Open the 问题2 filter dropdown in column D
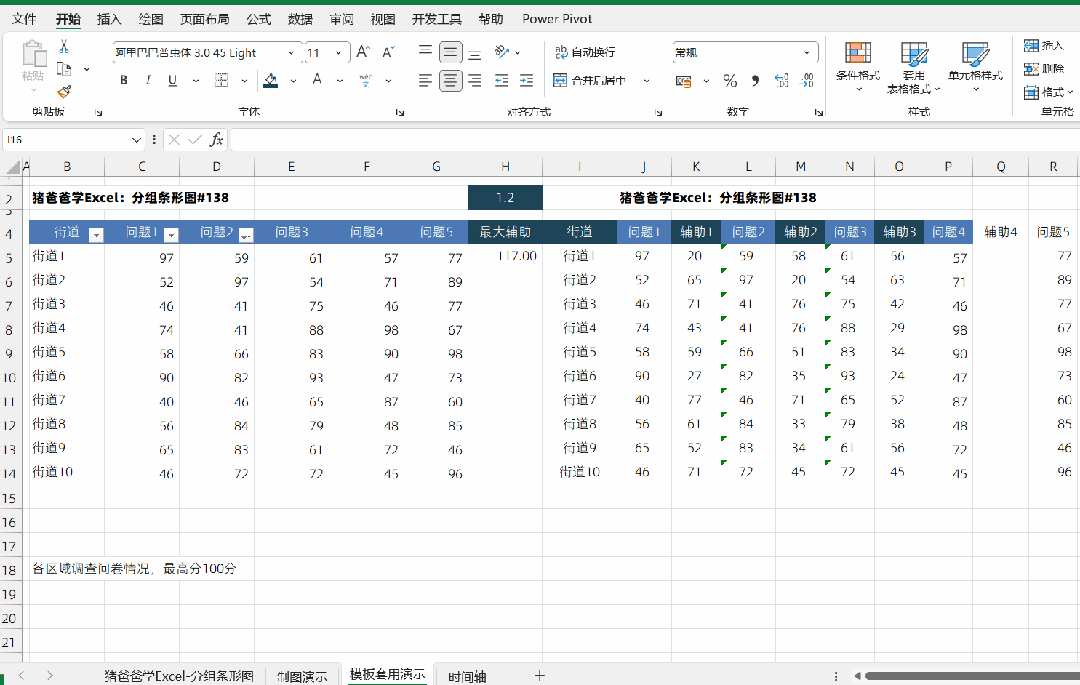Screen dimensions: 1080x685 pos(246,235)
